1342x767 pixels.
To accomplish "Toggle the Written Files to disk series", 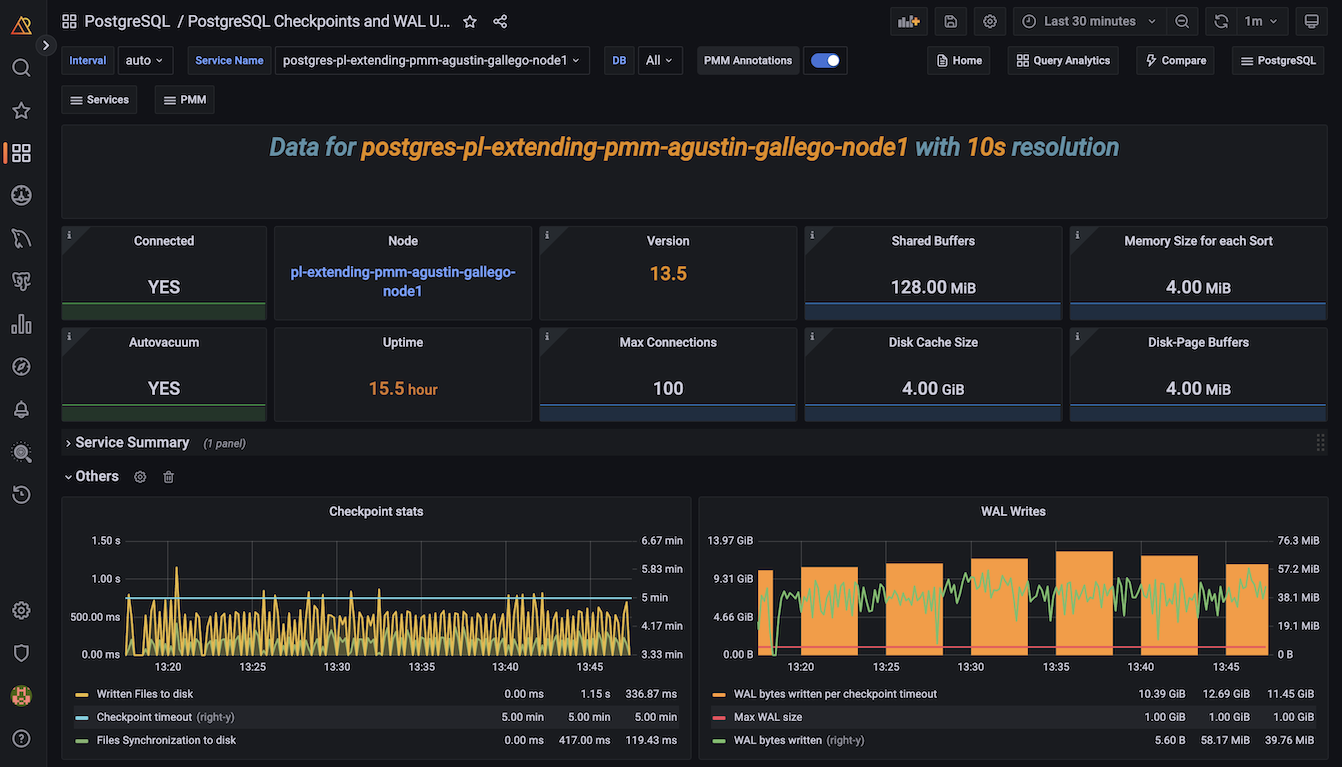I will click(x=144, y=694).
